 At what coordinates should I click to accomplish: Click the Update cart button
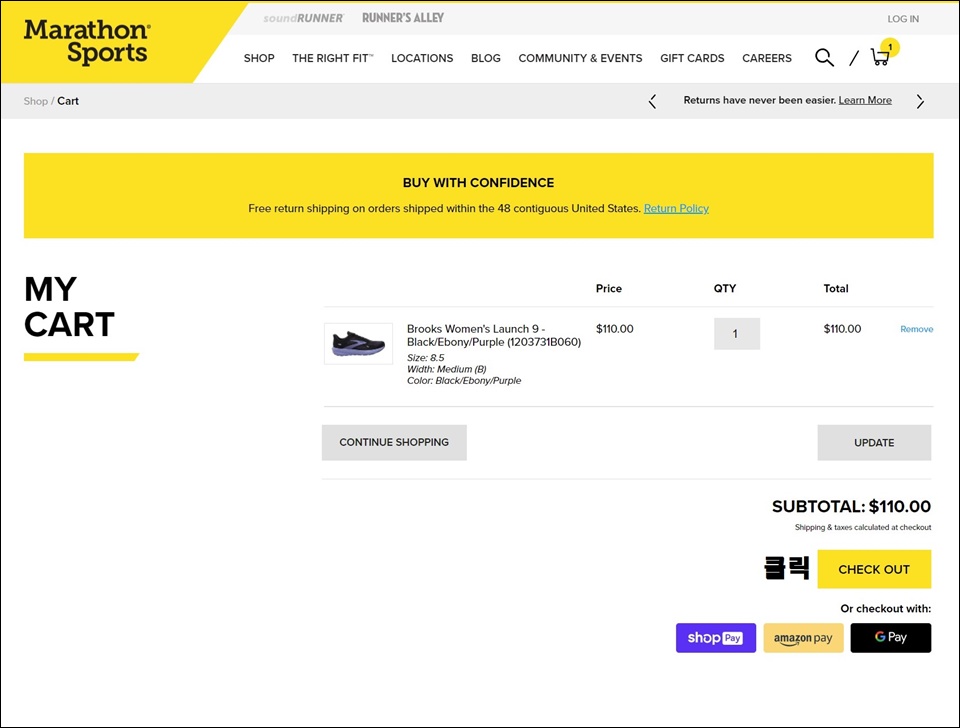tap(874, 443)
